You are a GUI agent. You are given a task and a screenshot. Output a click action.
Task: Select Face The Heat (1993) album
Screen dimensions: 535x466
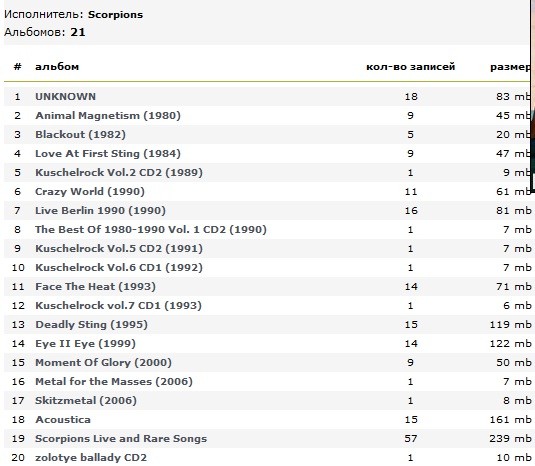point(95,287)
